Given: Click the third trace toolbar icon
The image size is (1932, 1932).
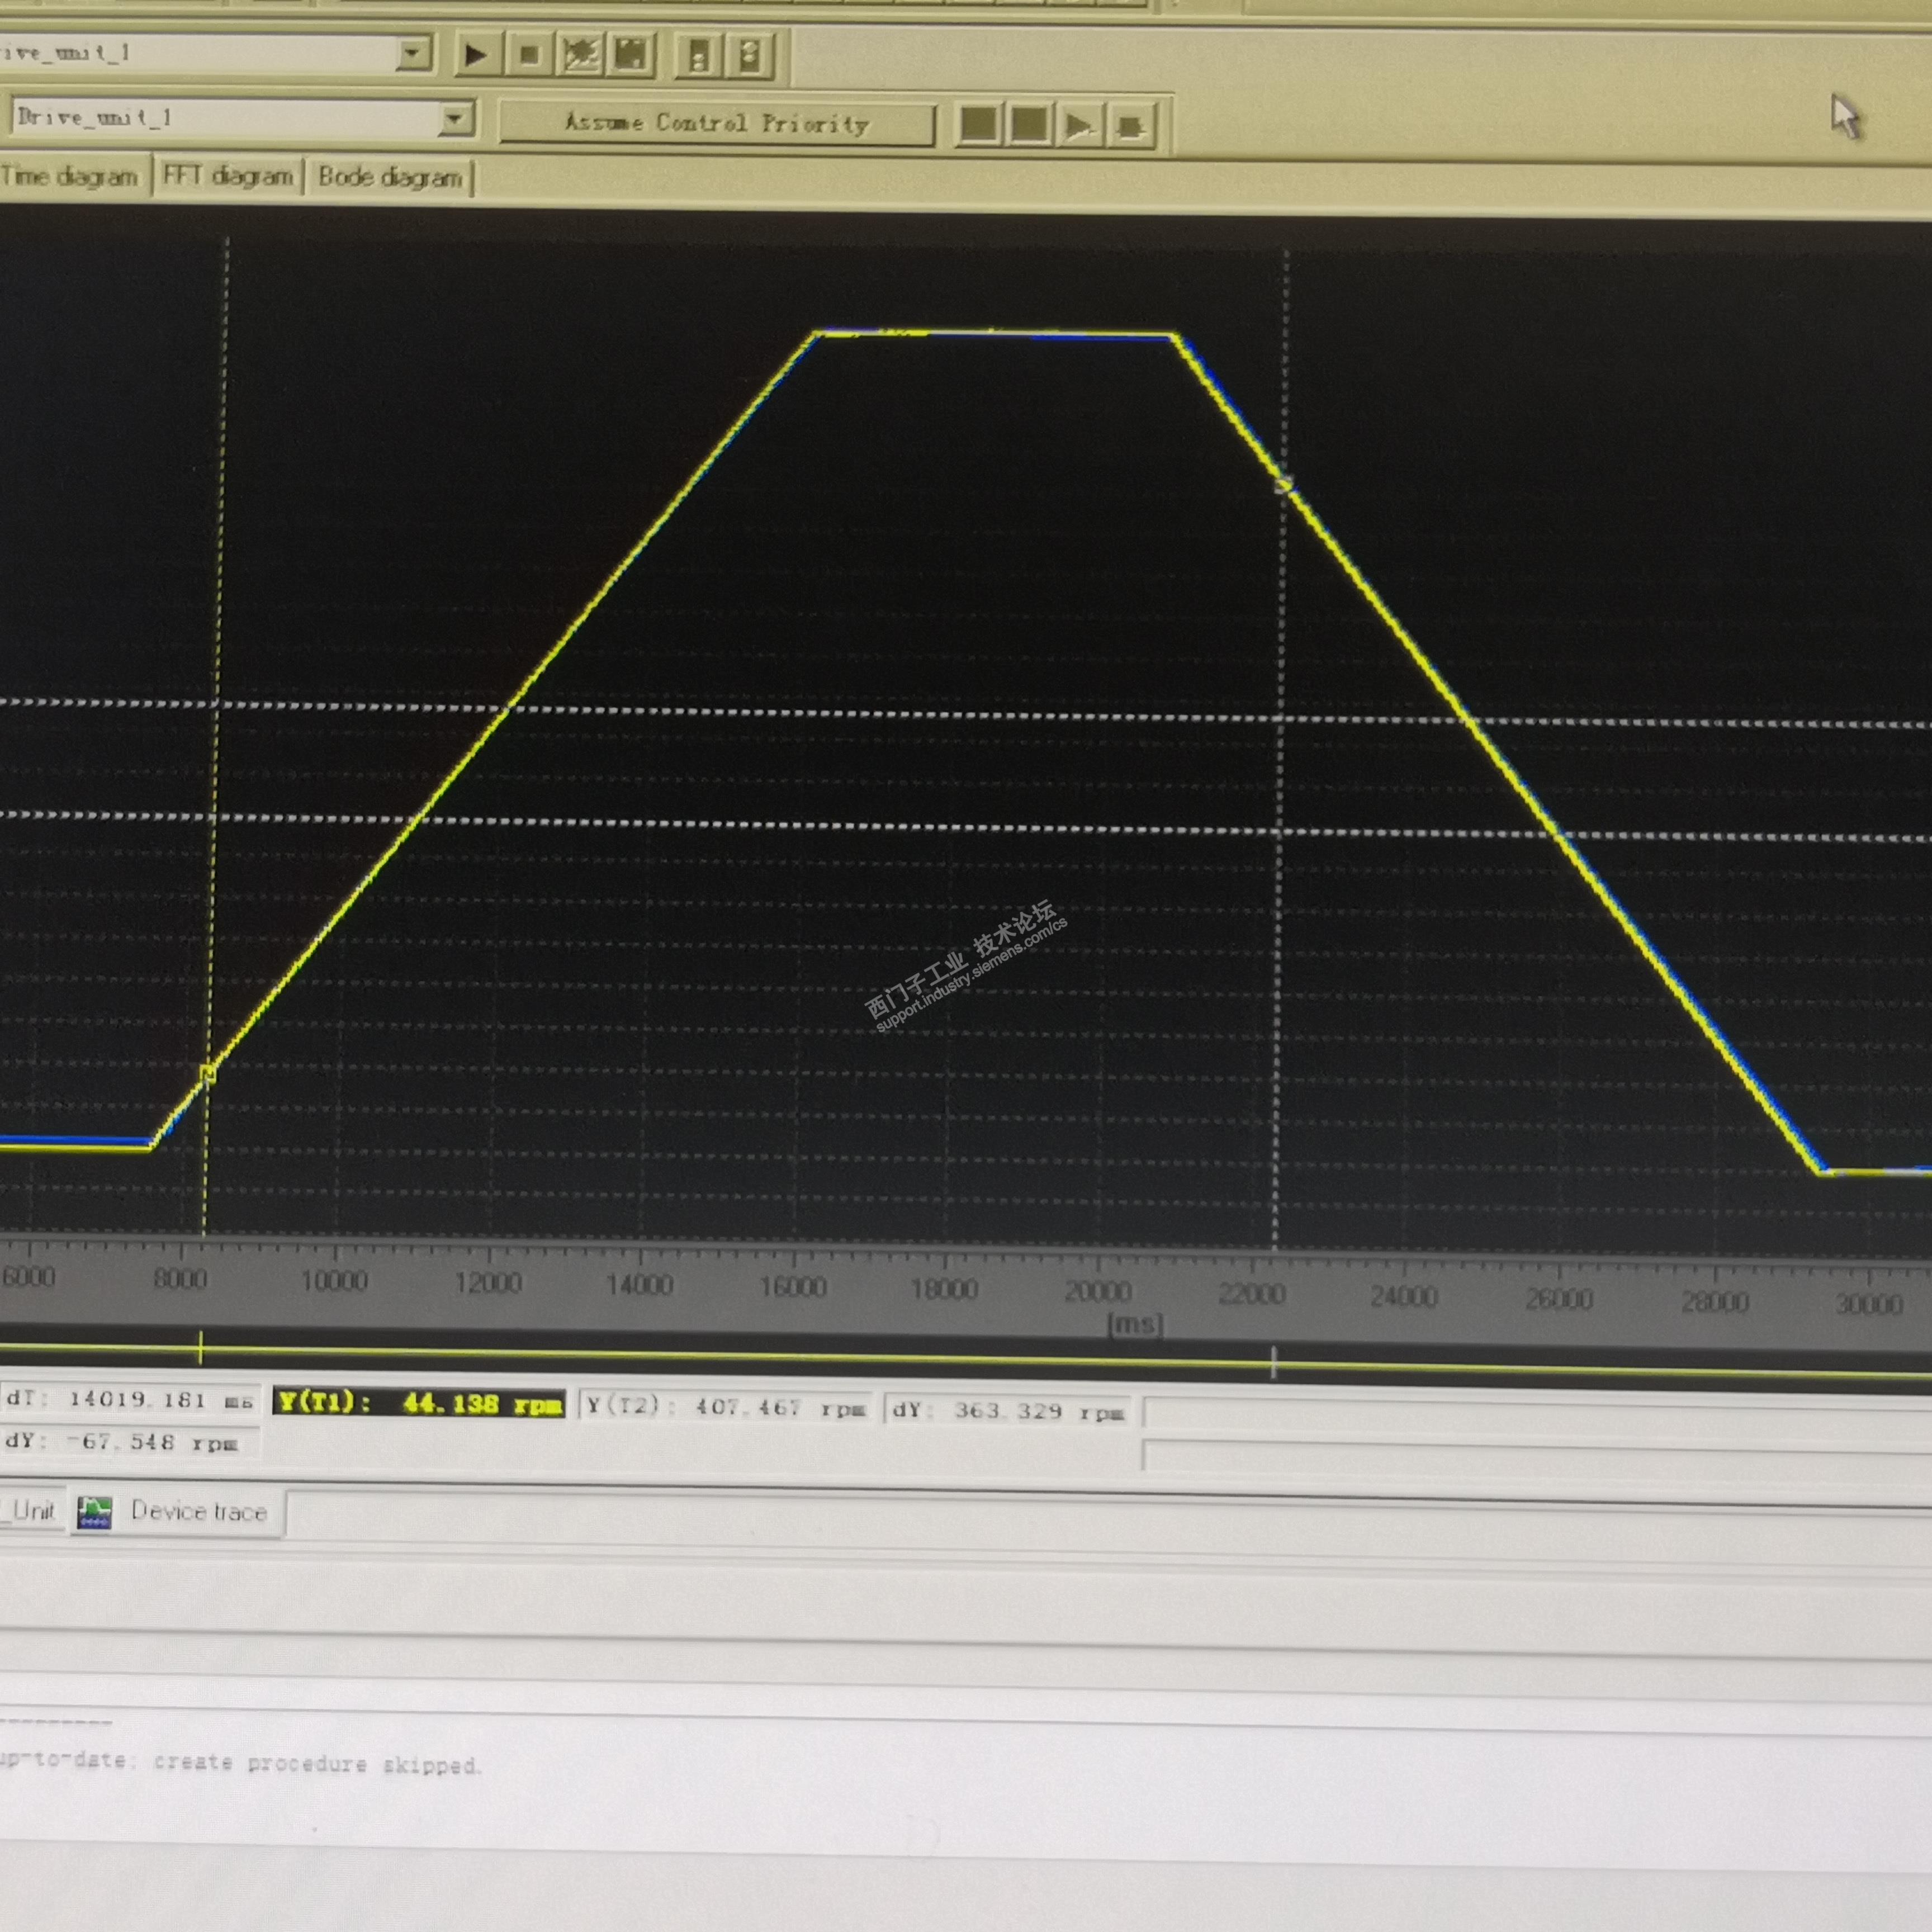Looking at the screenshot, I should pyautogui.click(x=581, y=54).
